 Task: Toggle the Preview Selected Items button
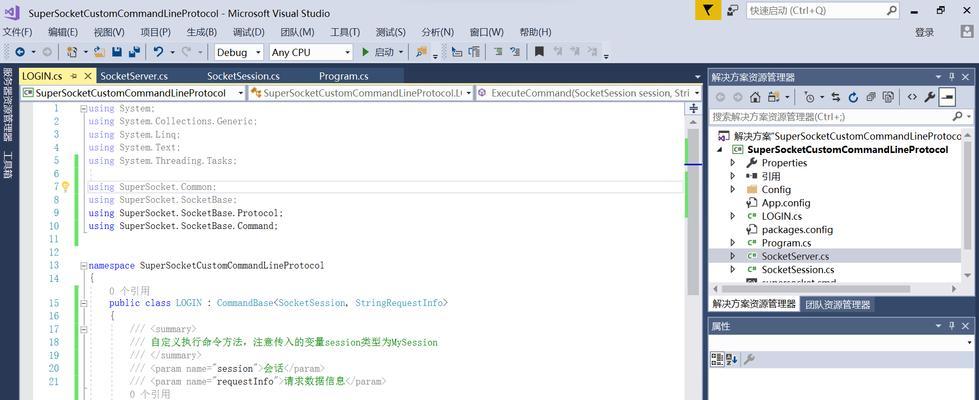pyautogui.click(x=948, y=97)
